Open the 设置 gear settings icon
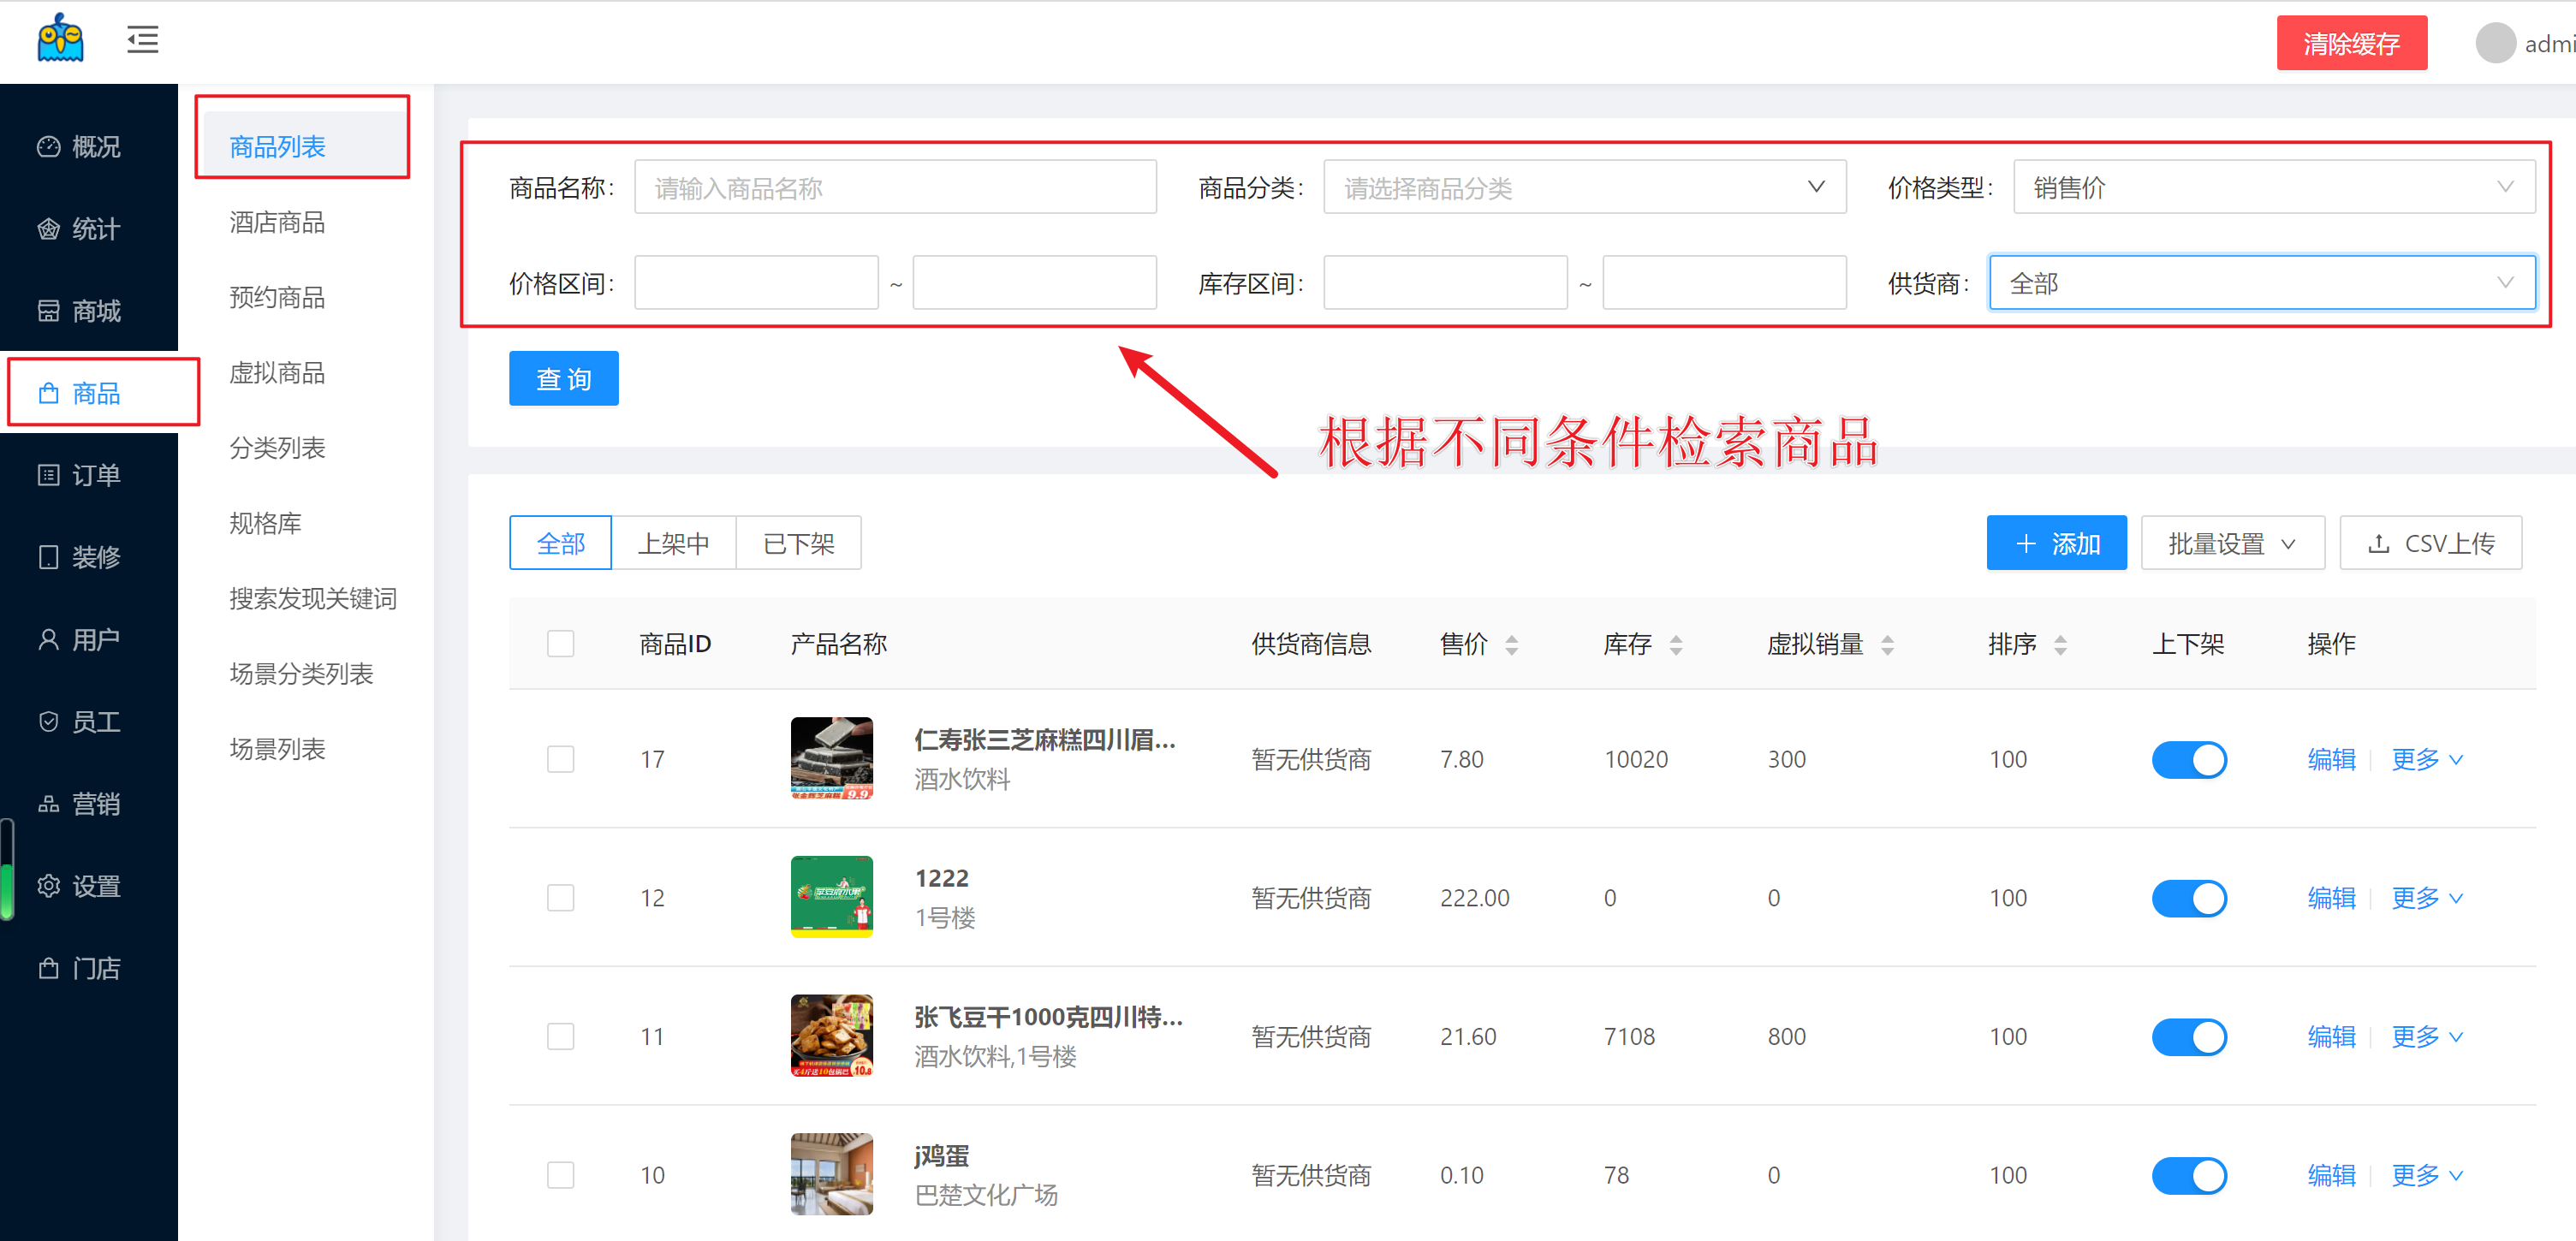2576x1241 pixels. 48,886
